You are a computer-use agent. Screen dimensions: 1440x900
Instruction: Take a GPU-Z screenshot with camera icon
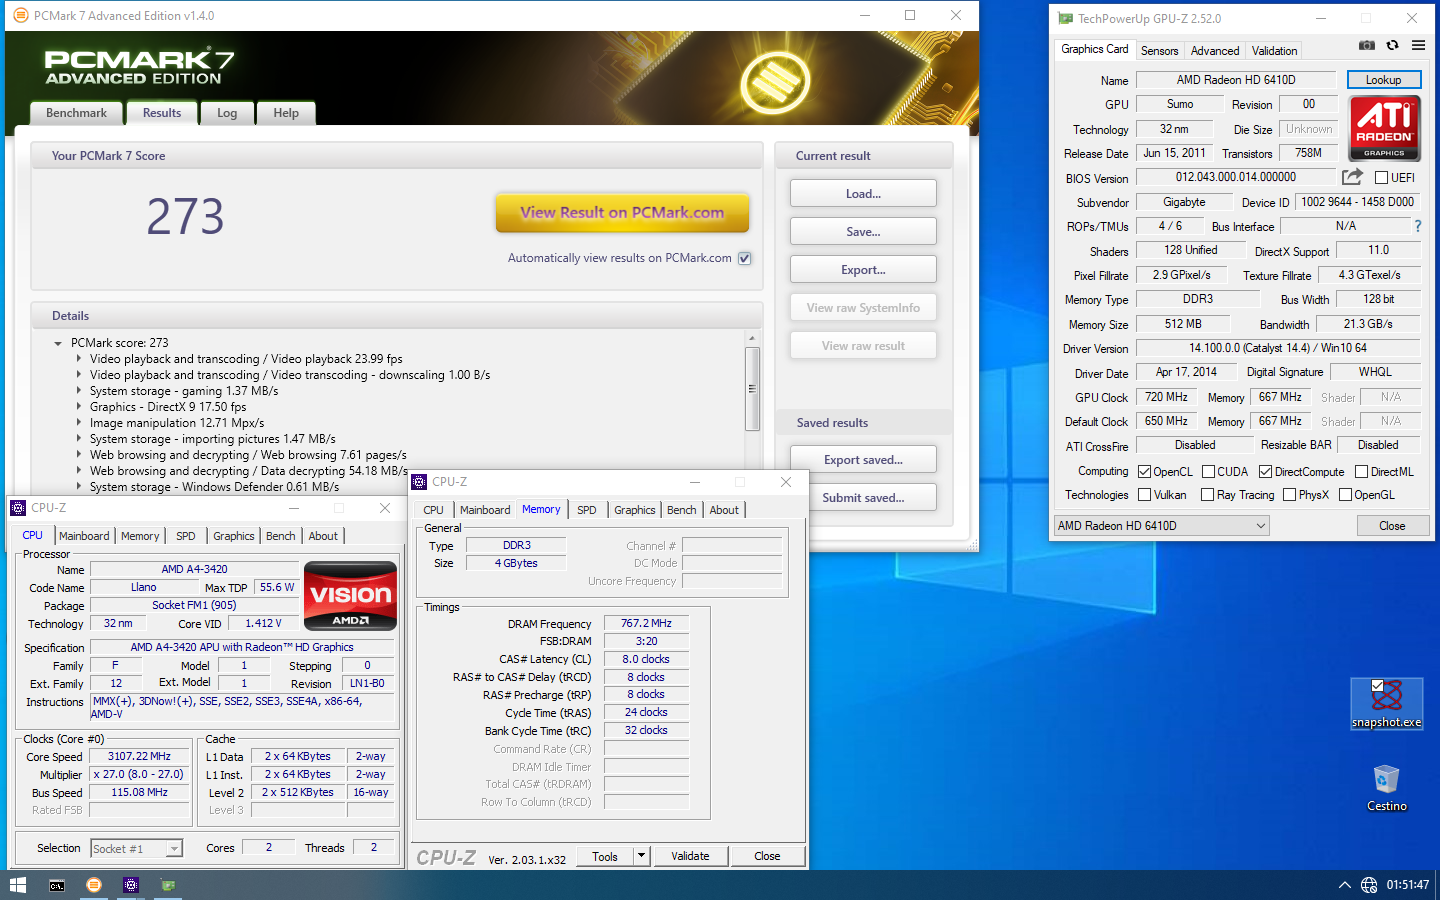[1367, 45]
